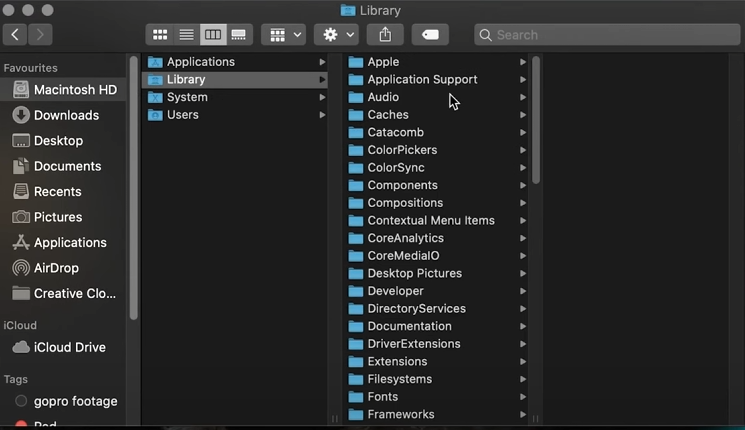Switch to gallery view

(239, 35)
